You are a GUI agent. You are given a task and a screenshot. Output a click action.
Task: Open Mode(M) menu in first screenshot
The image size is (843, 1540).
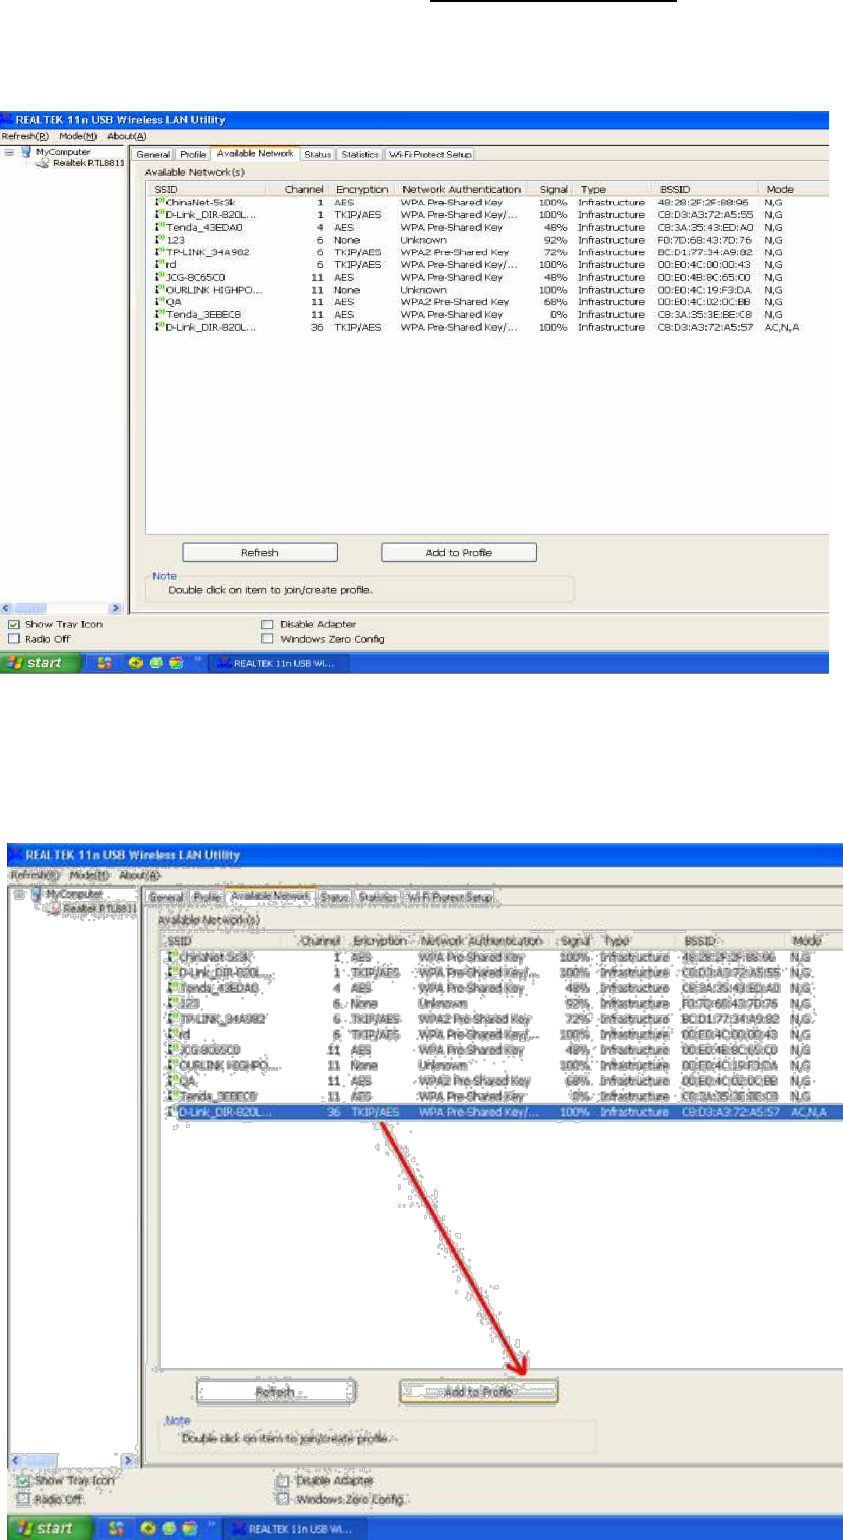pyautogui.click(x=77, y=135)
